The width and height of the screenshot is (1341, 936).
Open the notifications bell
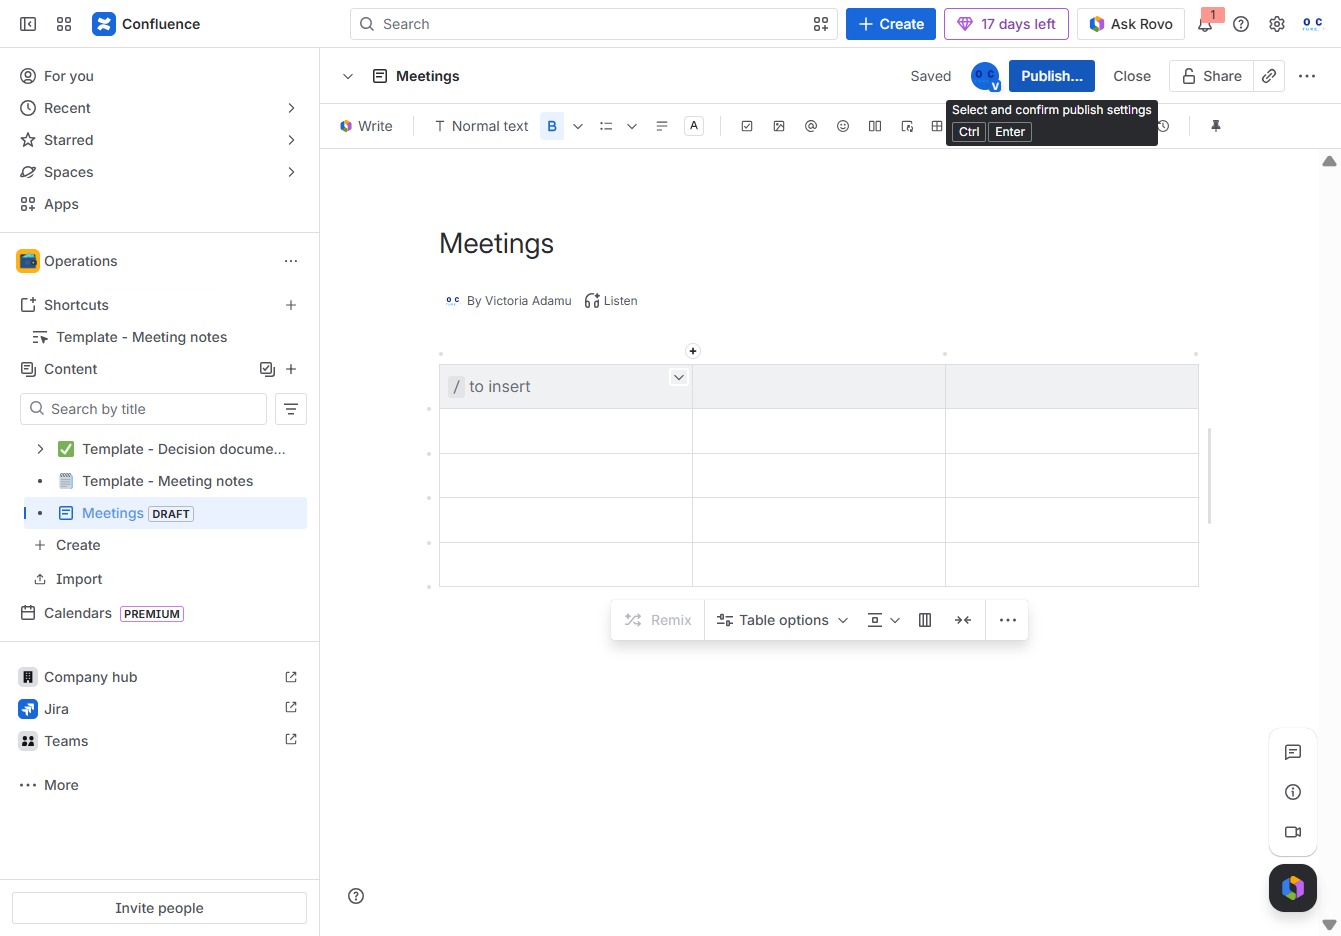click(x=1205, y=24)
